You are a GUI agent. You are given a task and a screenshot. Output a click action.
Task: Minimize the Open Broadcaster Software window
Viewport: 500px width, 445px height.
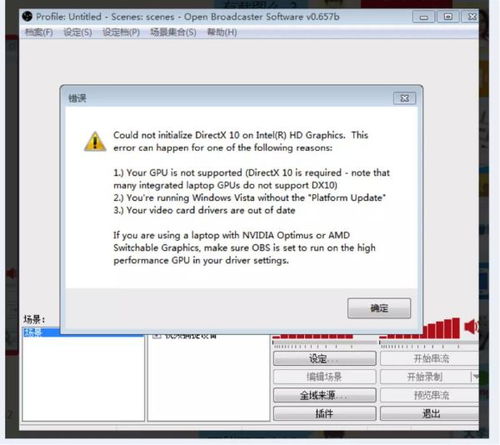coord(423,17)
